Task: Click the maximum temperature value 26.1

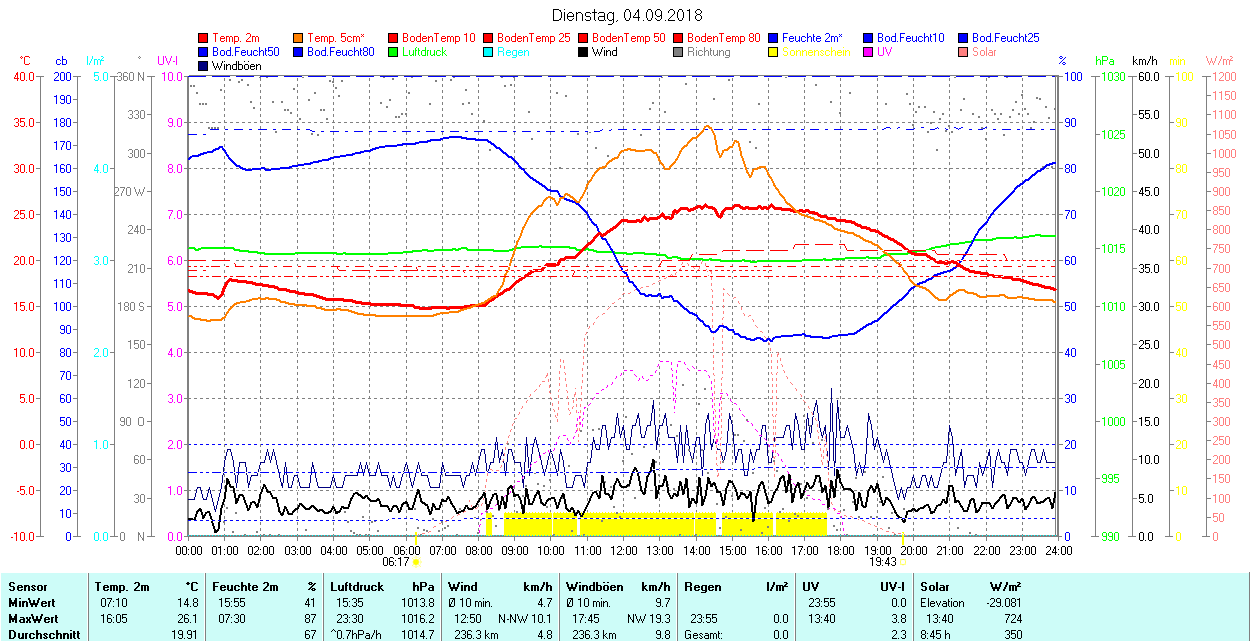Action: coord(188,619)
